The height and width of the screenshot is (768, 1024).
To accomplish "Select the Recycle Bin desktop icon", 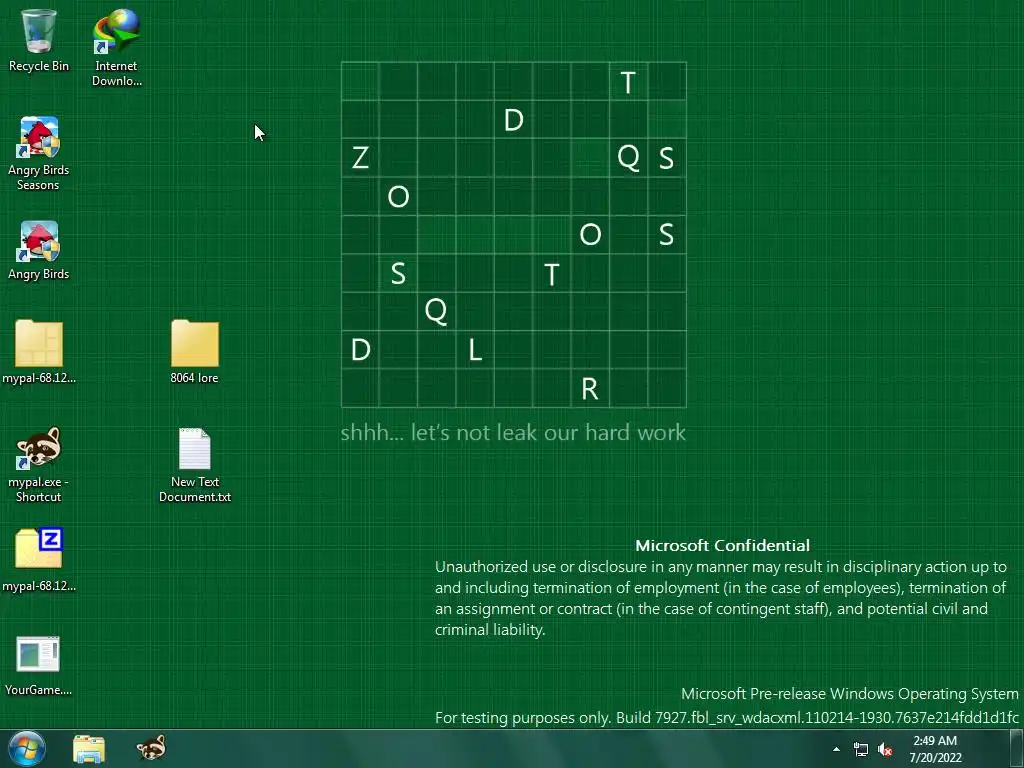I will coord(38,40).
